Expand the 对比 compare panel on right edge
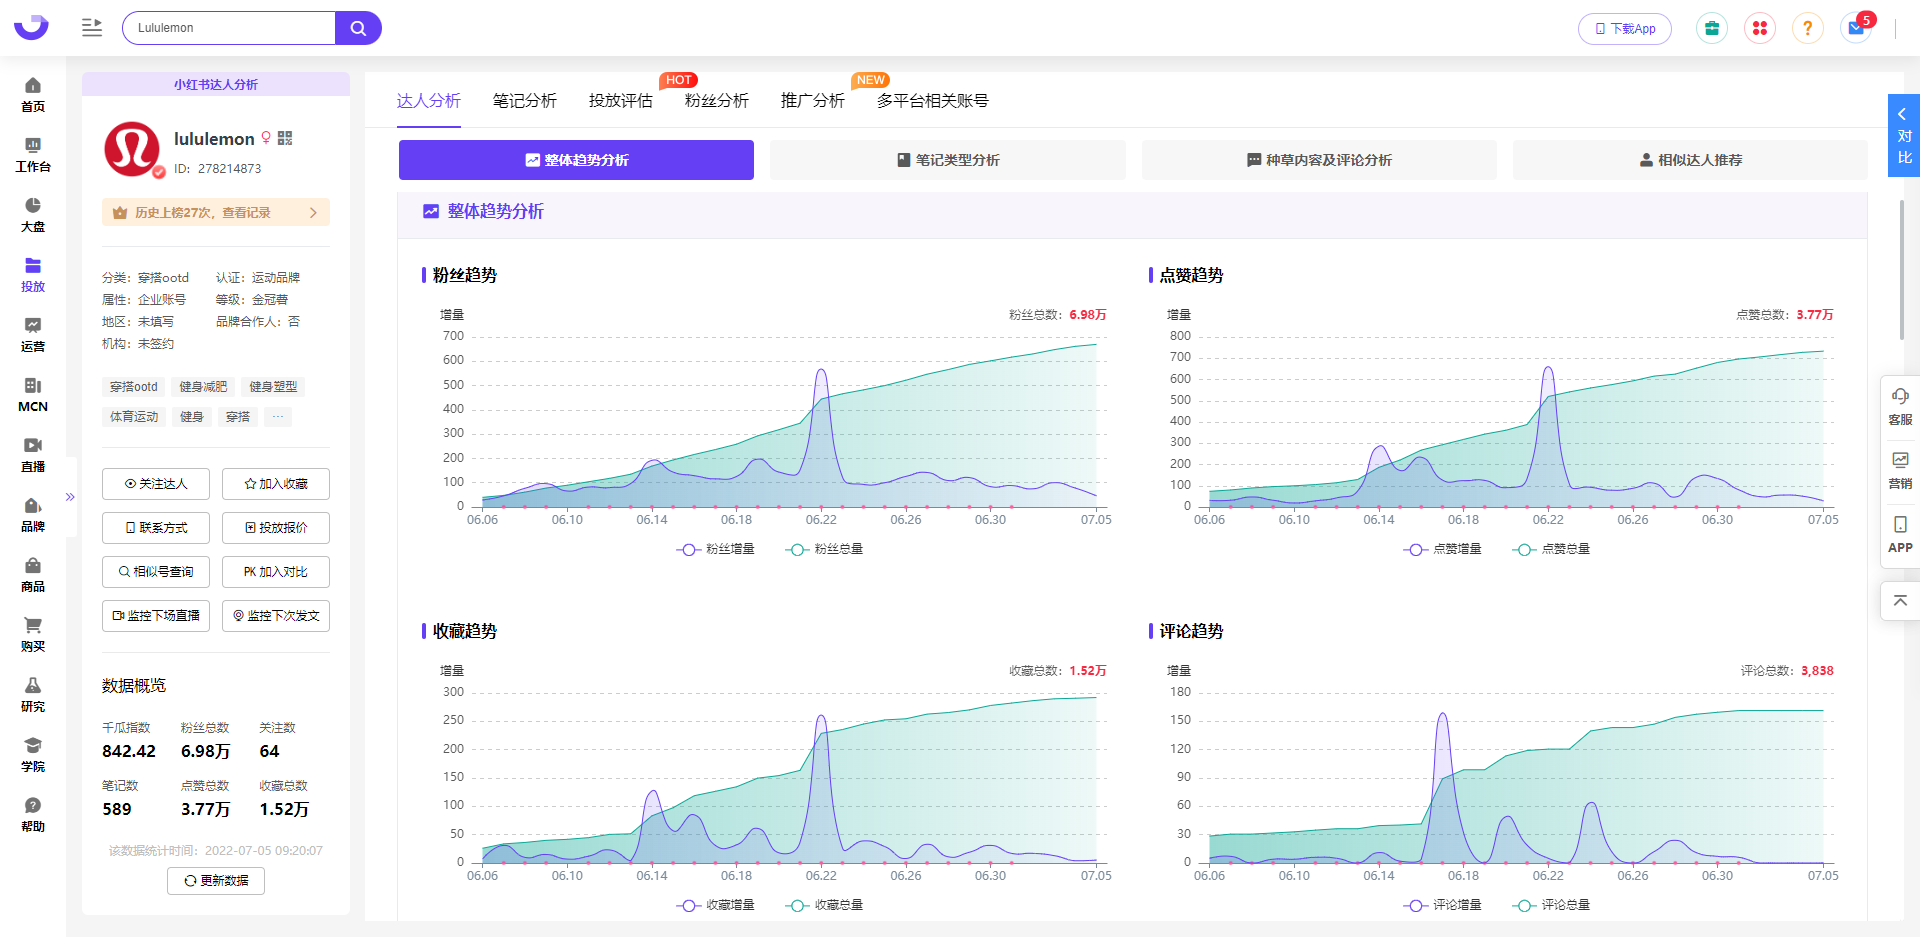Screen dimensions: 1920x937 (x=1904, y=135)
